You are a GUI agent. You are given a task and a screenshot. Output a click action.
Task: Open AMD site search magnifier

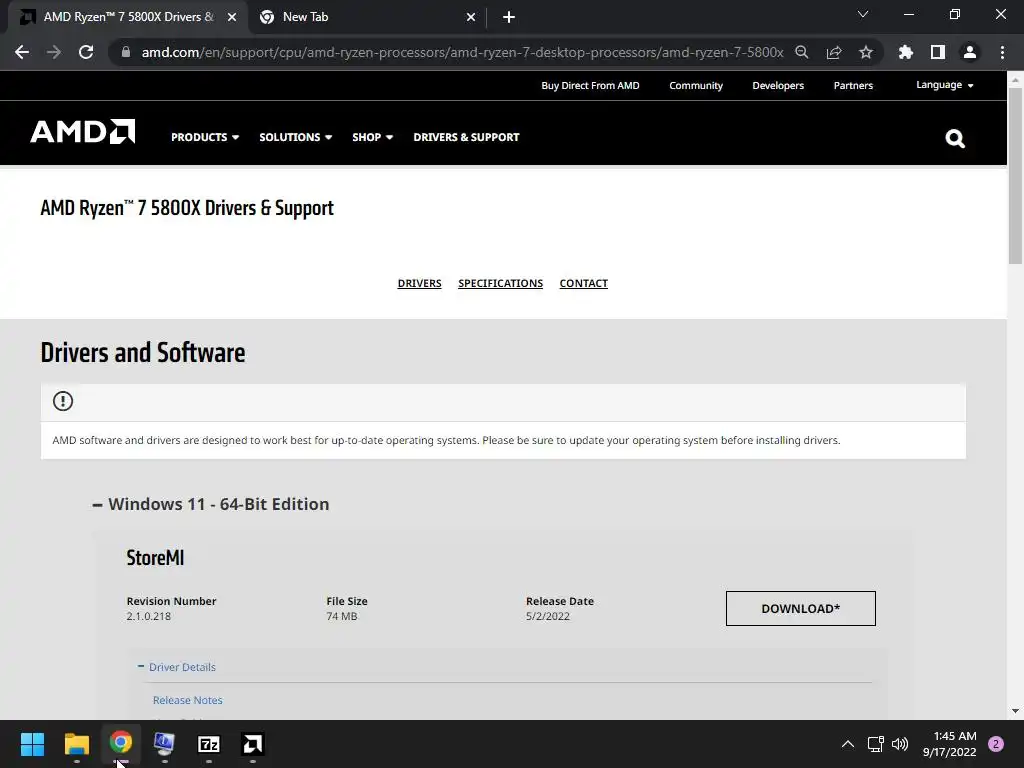coord(955,138)
